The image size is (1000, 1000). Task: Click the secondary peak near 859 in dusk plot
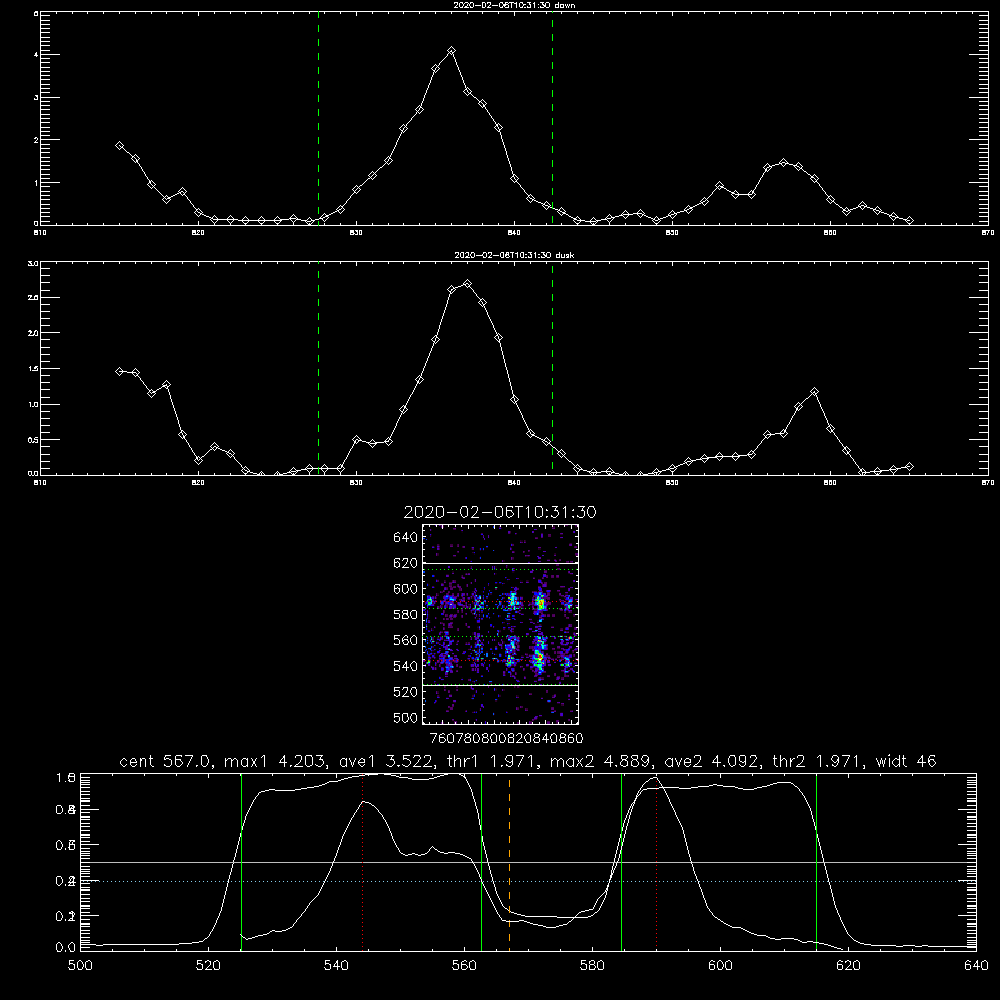pos(814,392)
